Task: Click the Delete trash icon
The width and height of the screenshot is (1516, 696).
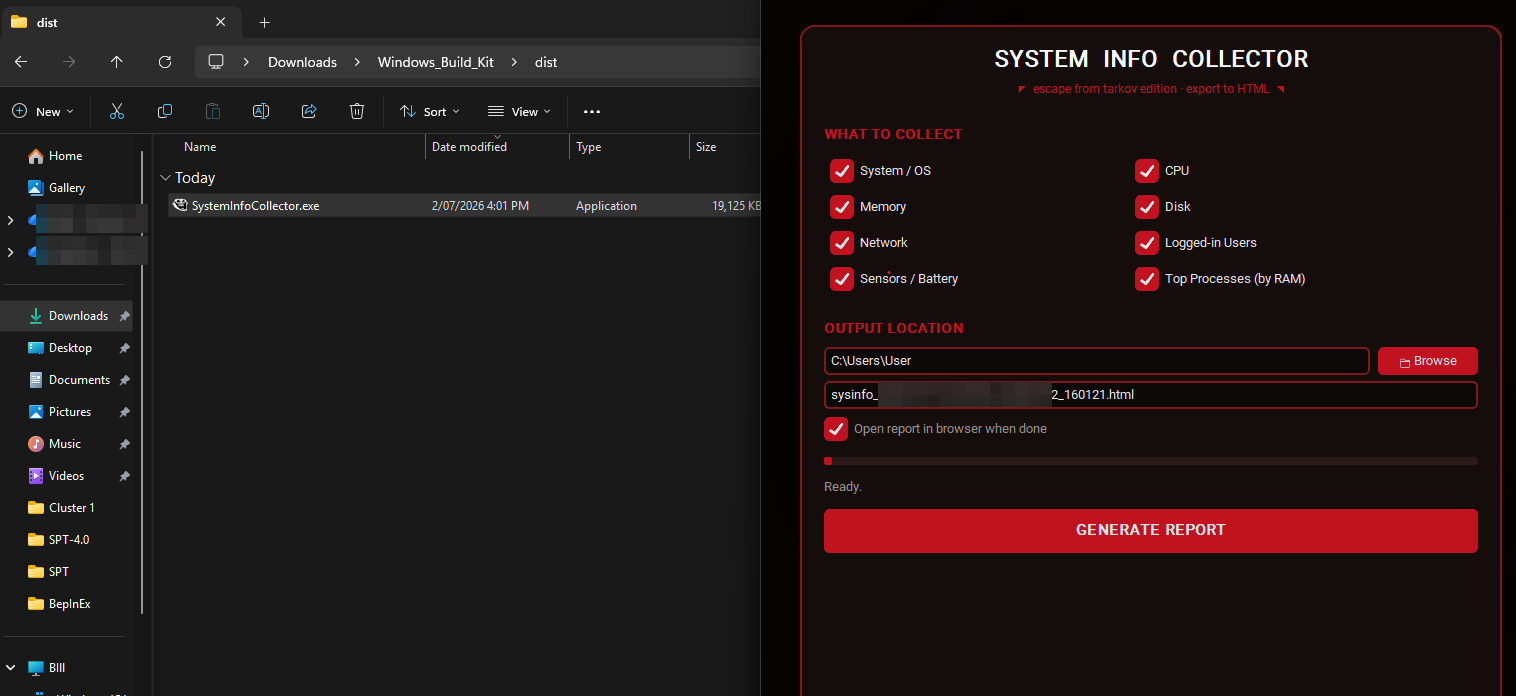Action: pos(357,111)
